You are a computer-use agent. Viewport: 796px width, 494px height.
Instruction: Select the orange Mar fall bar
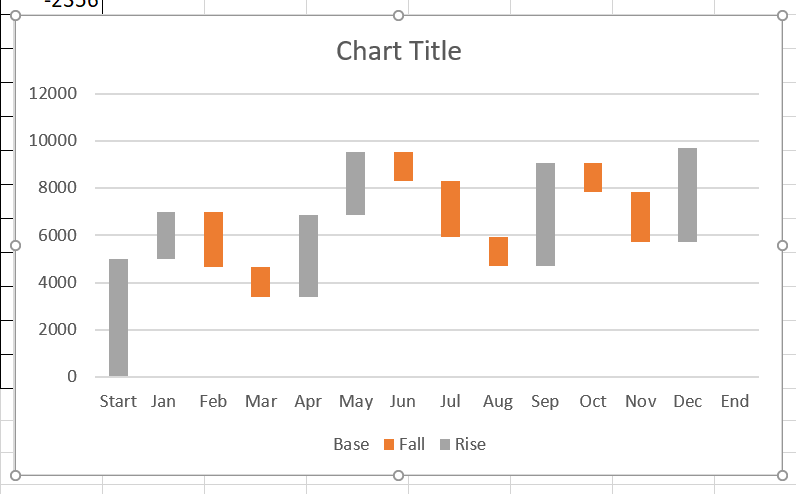click(260, 282)
